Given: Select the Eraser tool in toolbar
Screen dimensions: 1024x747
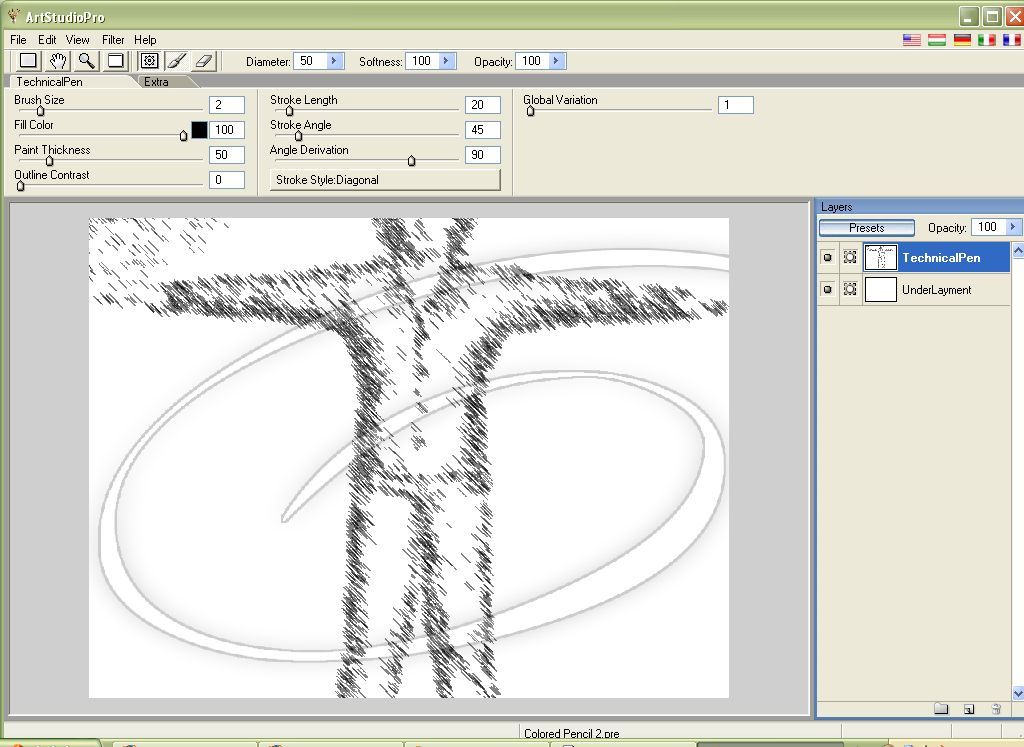Looking at the screenshot, I should 204,61.
